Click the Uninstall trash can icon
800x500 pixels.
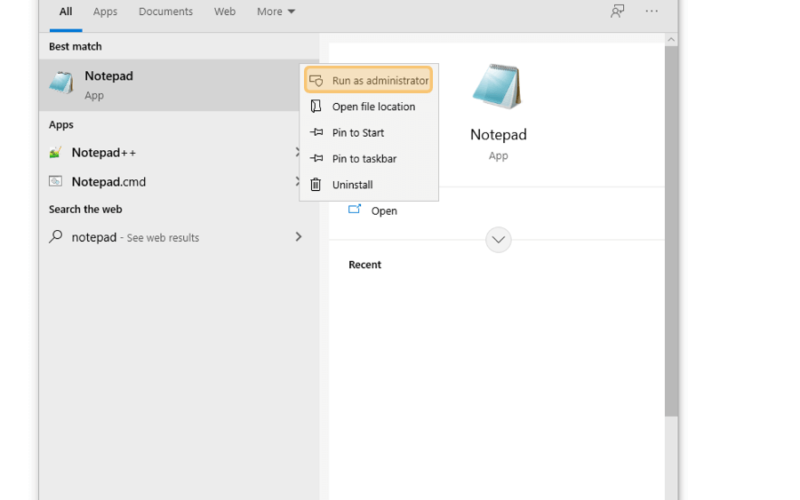click(316, 184)
